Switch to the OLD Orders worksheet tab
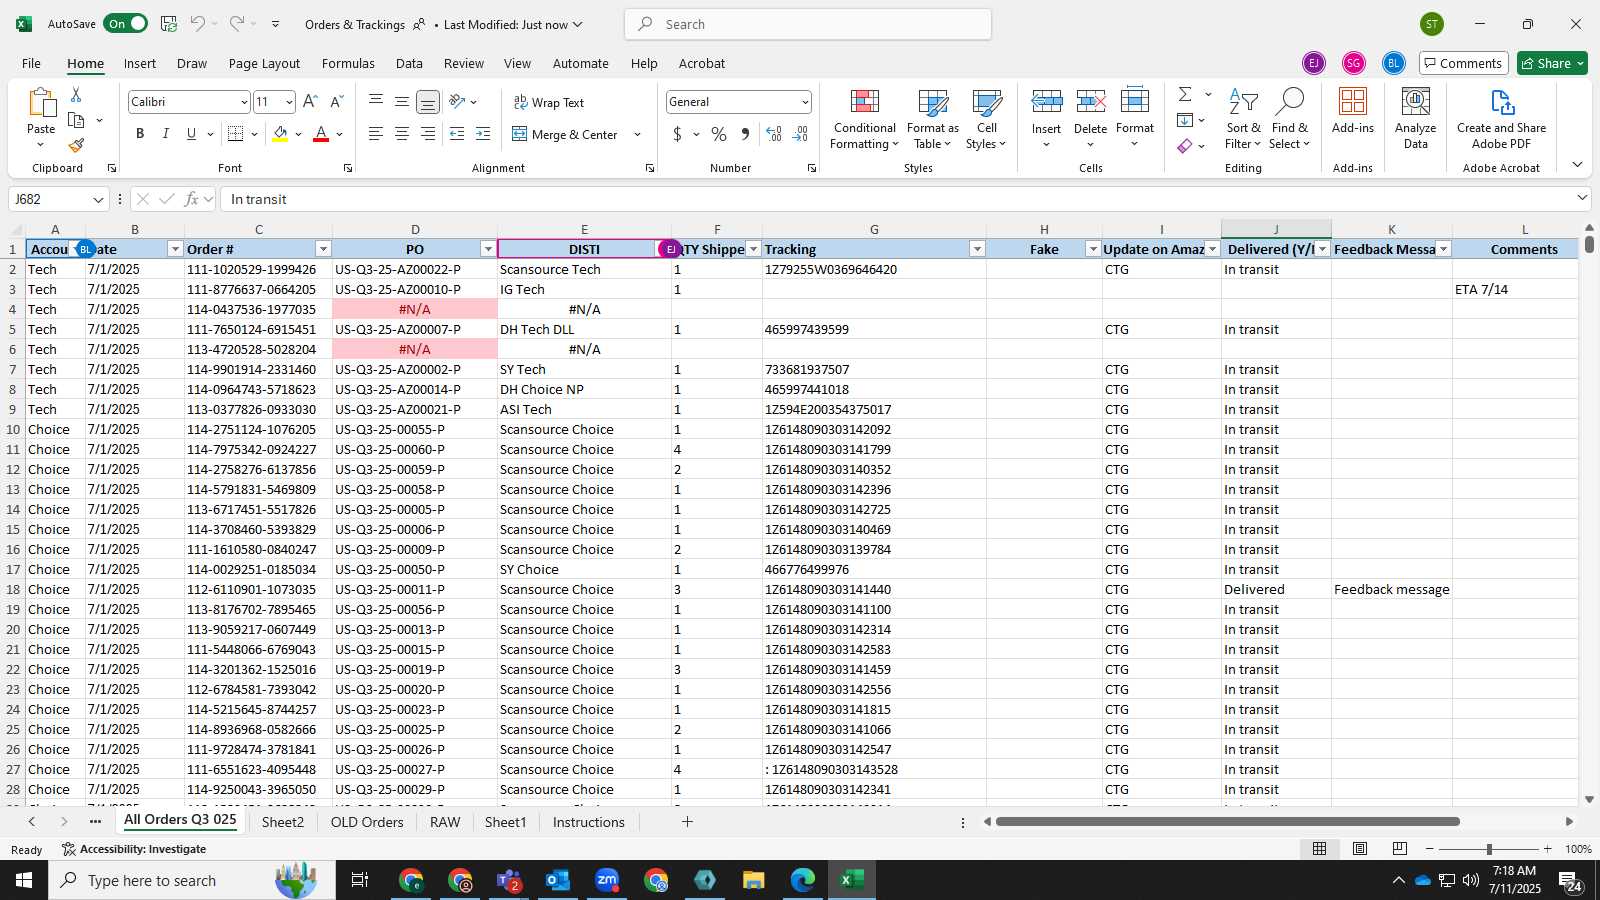This screenshot has height=900, width=1600. (367, 822)
